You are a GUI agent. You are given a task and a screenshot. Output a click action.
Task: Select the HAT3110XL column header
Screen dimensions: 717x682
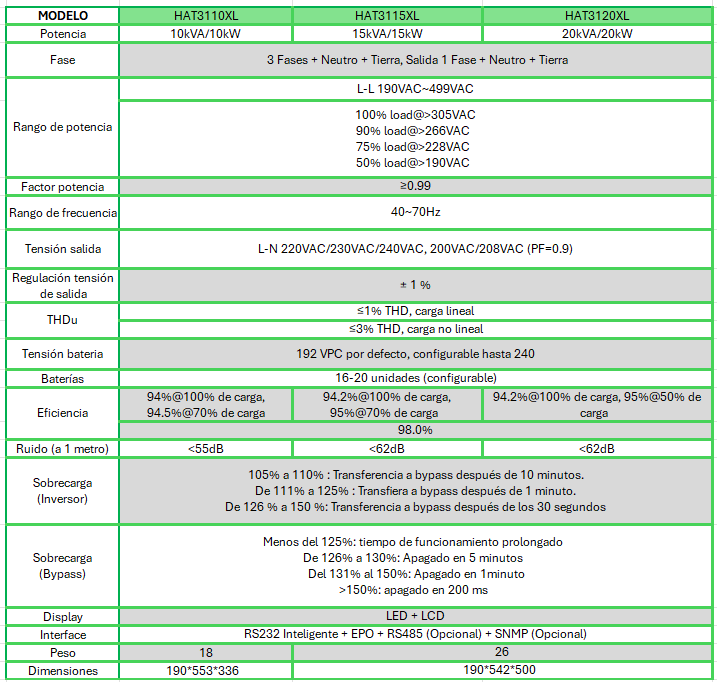[205, 16]
